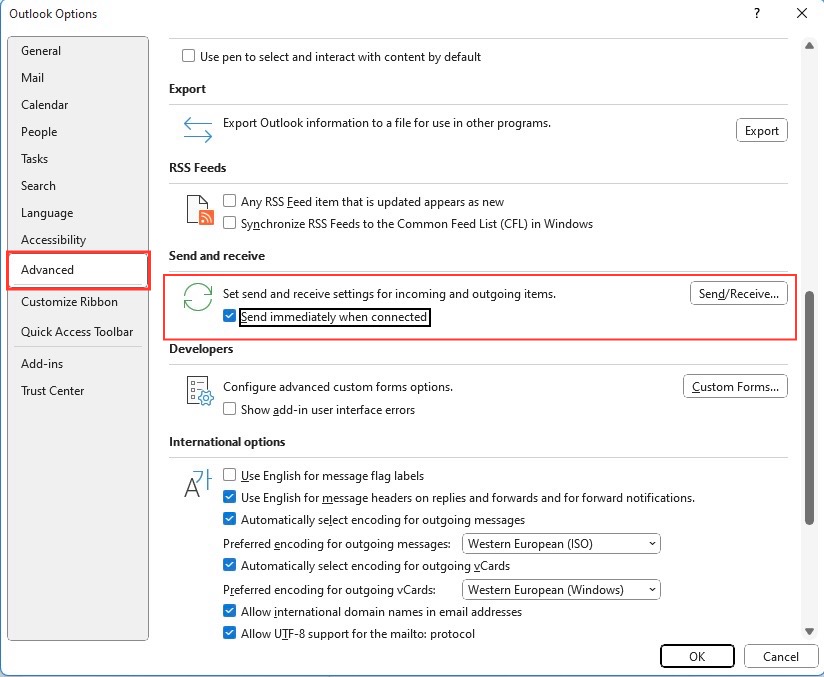Click the custom forms developer icon

(200, 391)
